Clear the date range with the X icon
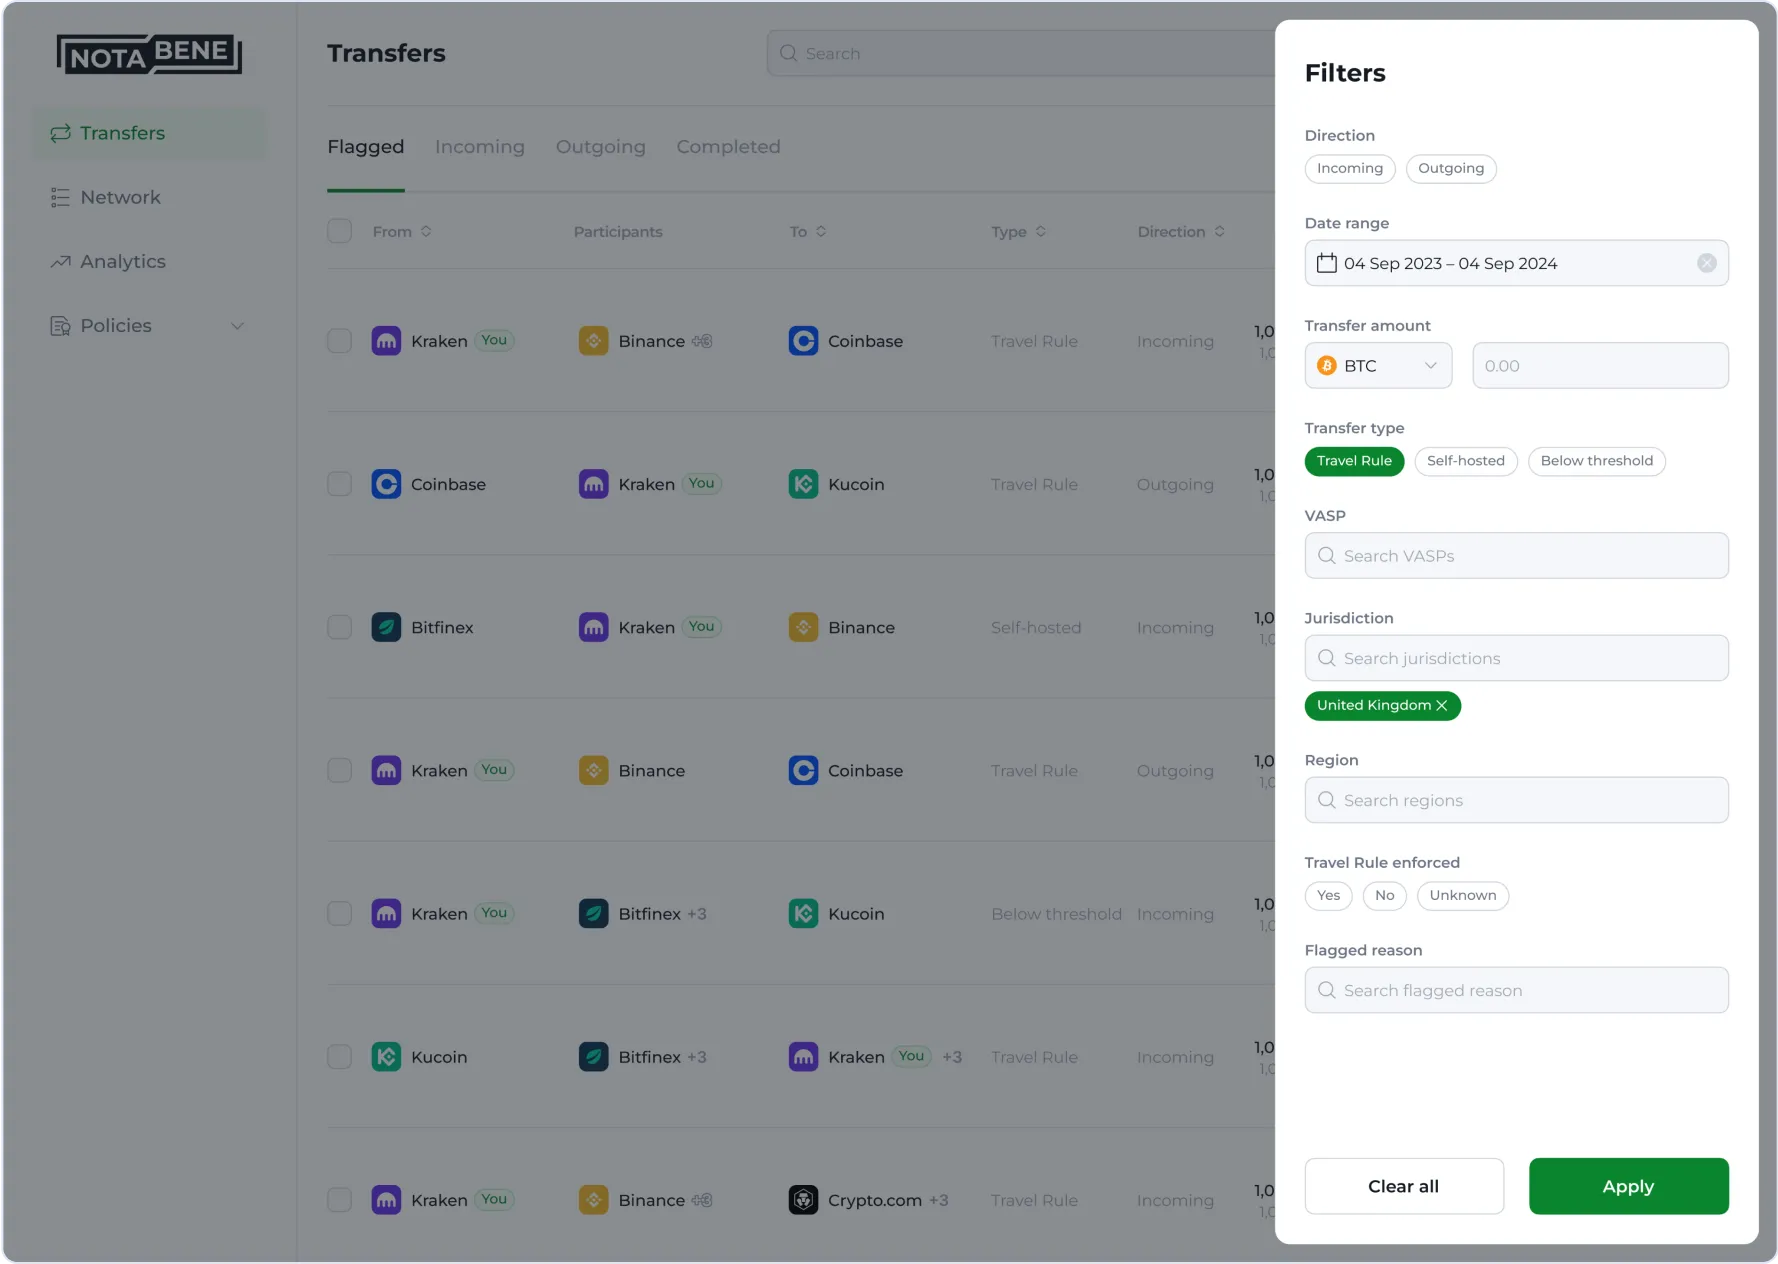Viewport: 1778px width, 1264px height. click(1707, 263)
